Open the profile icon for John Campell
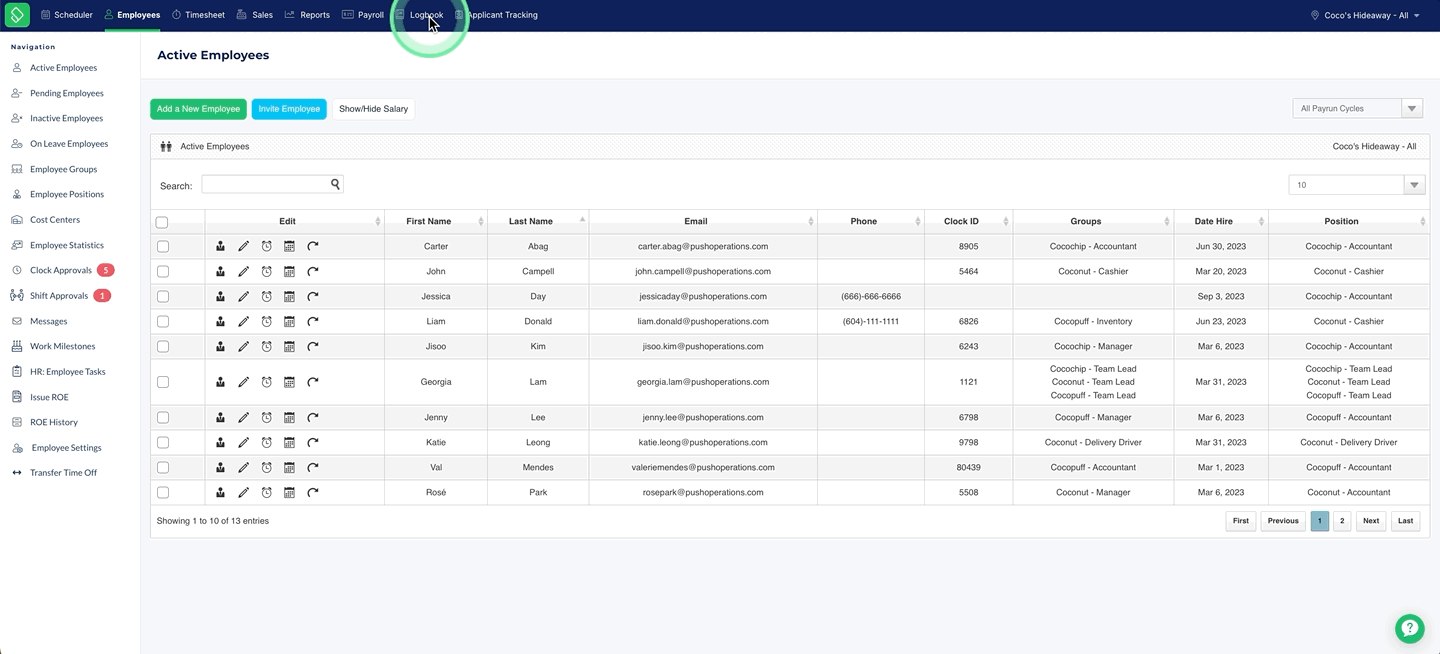The height and width of the screenshot is (654, 1440). [x=220, y=271]
